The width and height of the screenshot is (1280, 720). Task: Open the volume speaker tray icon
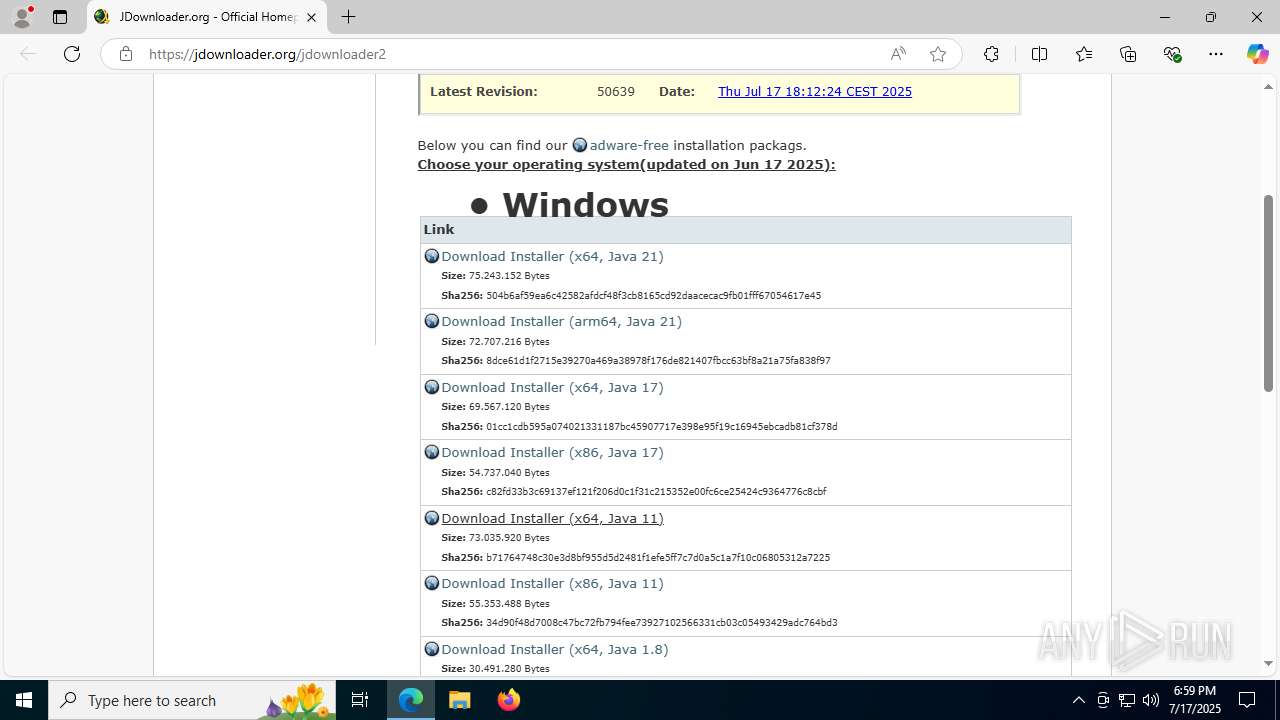point(1151,700)
